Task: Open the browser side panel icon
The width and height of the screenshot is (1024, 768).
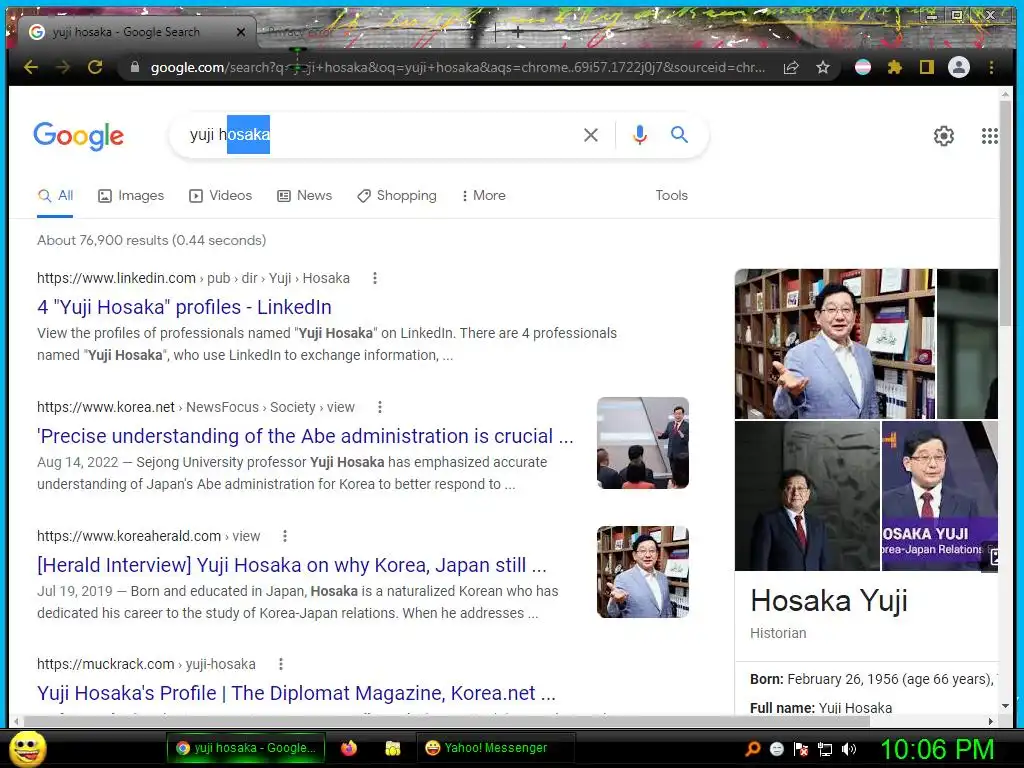Action: [x=927, y=67]
